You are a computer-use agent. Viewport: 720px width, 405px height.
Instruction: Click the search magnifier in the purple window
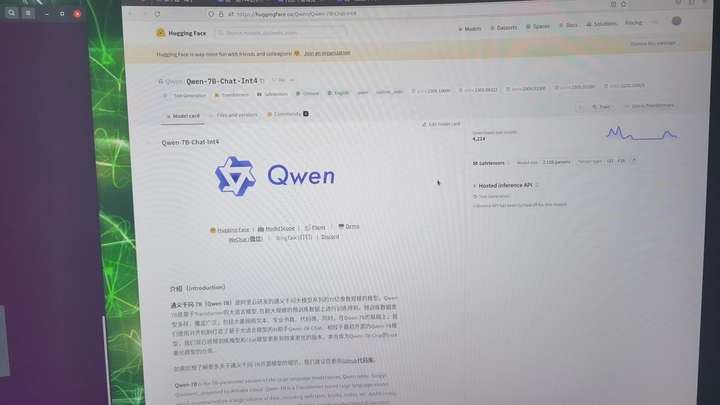11,13
